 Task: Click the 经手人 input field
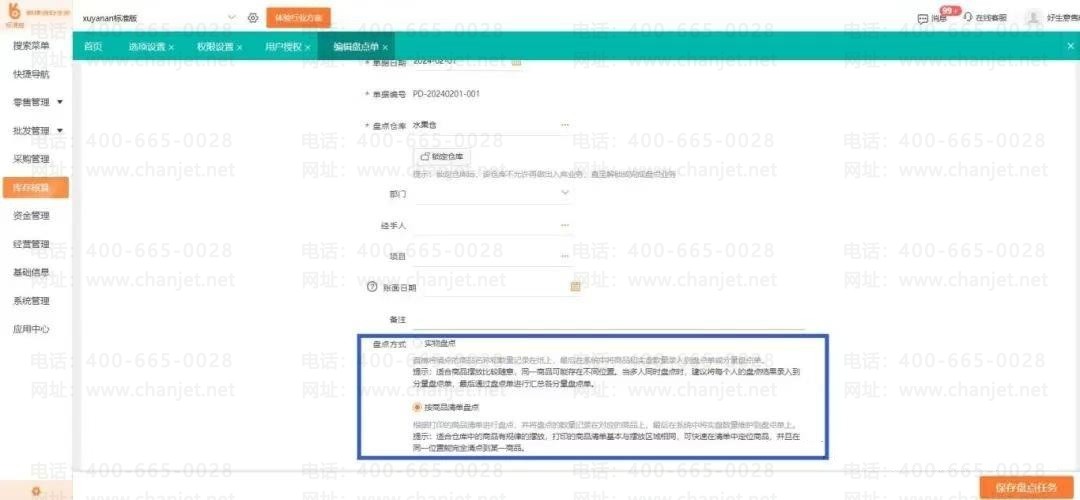tap(492, 225)
